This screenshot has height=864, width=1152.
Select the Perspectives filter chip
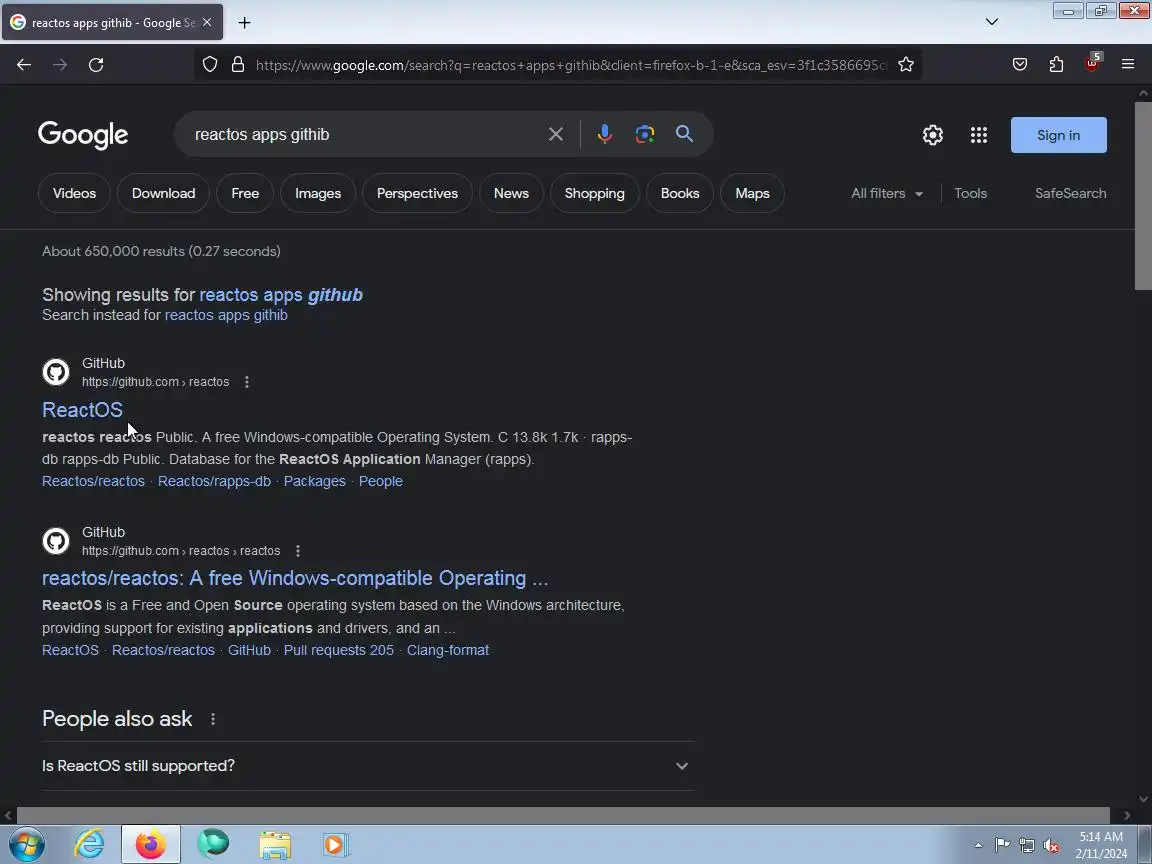[417, 193]
